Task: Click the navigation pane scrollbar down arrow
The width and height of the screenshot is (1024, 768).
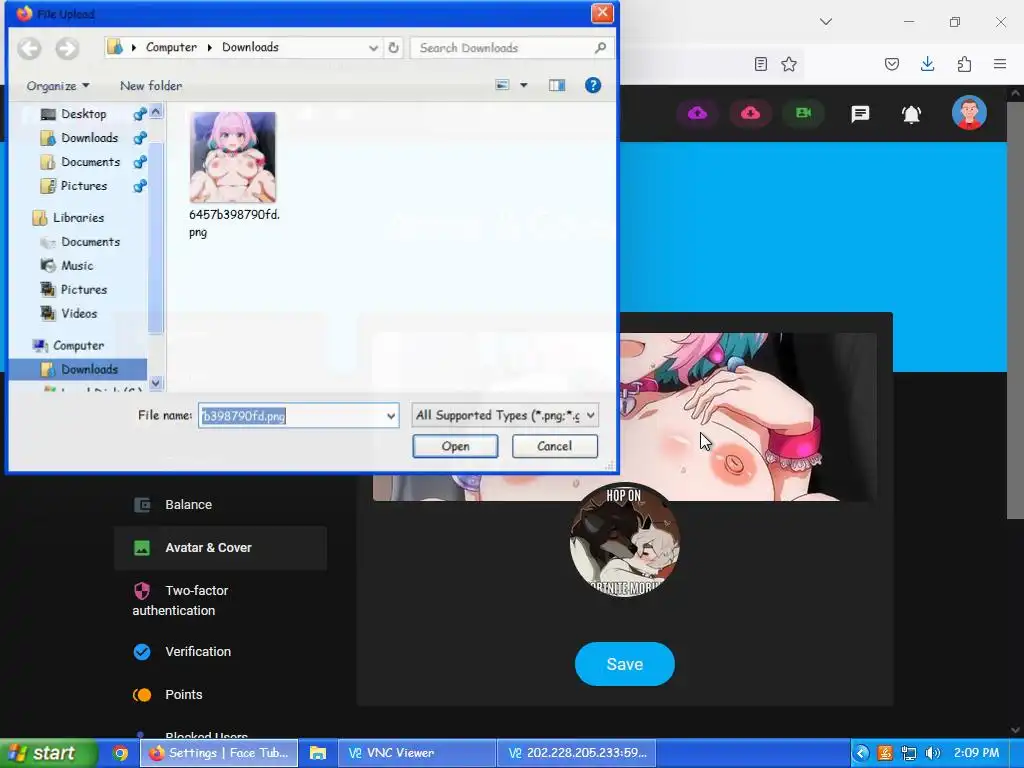Action: pos(155,383)
